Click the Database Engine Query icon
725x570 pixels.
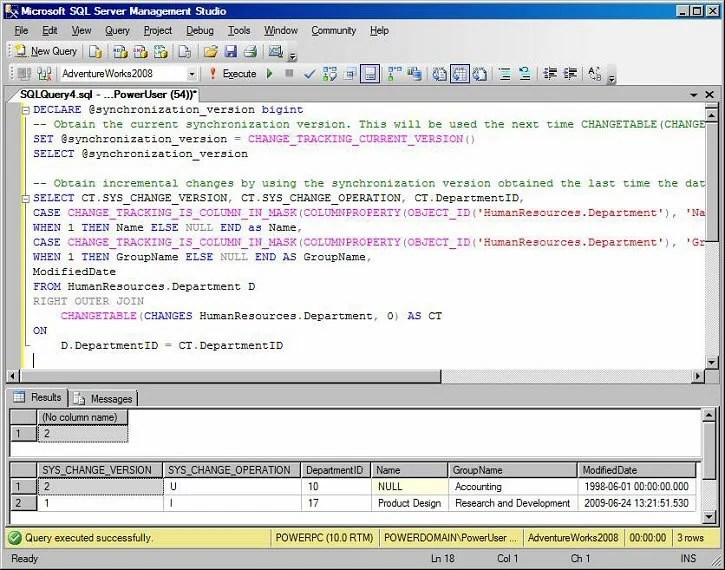pos(95,51)
